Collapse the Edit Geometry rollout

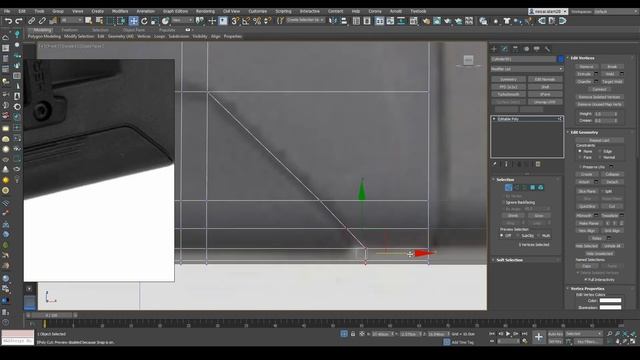click(x=584, y=132)
